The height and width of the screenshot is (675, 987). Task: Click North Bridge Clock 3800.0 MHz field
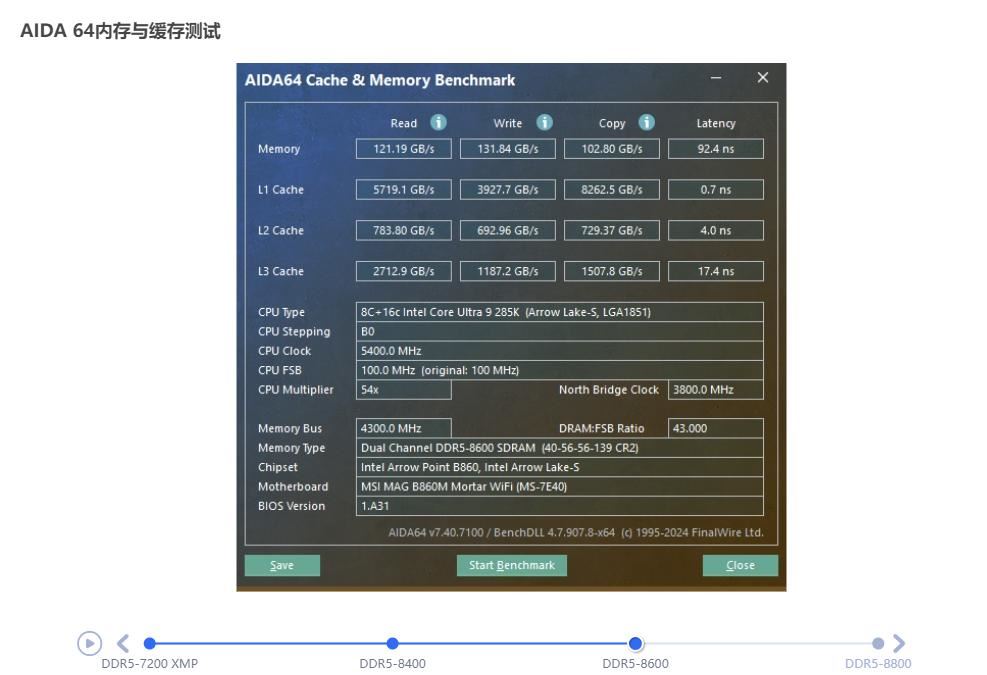click(716, 390)
